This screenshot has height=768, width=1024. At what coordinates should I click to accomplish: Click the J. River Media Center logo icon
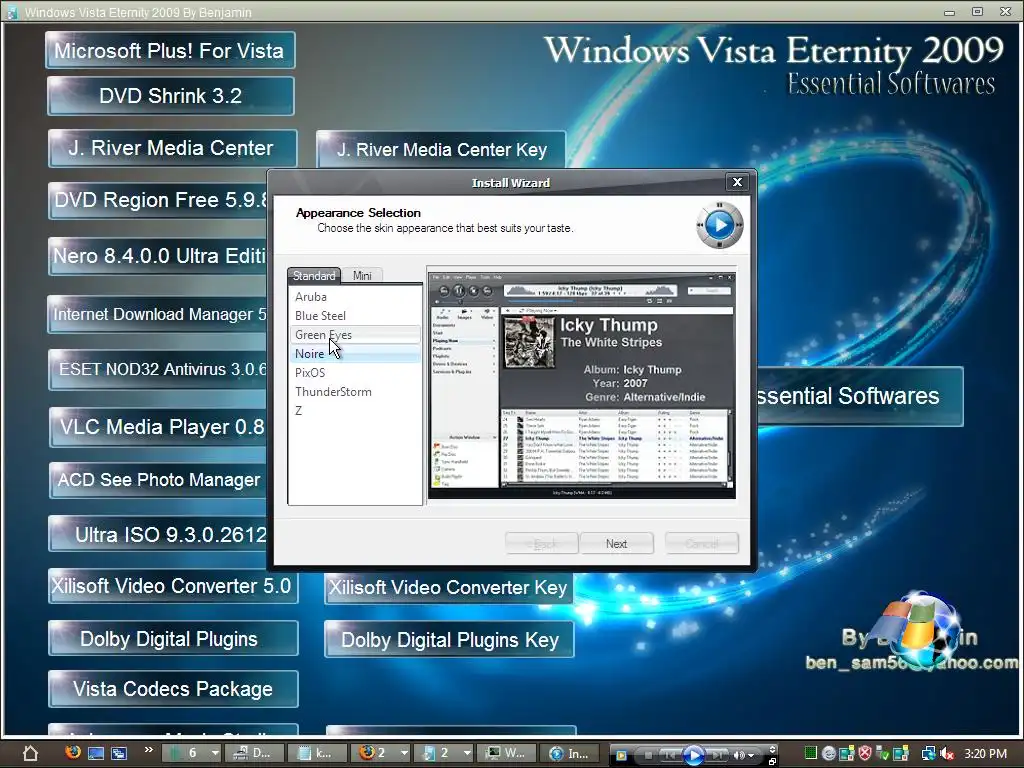coord(719,225)
